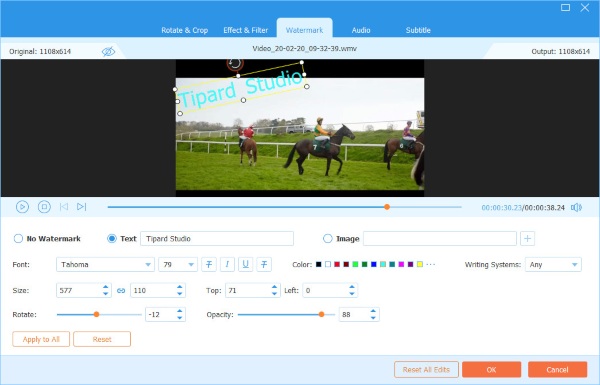Add watermark image with plus button

point(527,238)
